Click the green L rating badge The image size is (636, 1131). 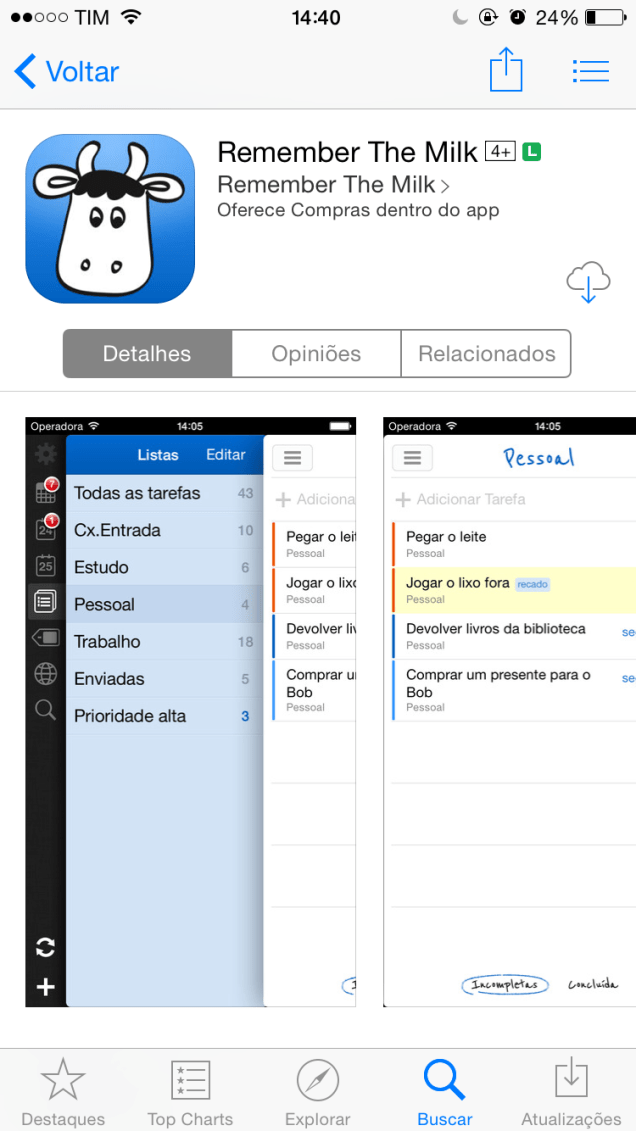coord(532,152)
